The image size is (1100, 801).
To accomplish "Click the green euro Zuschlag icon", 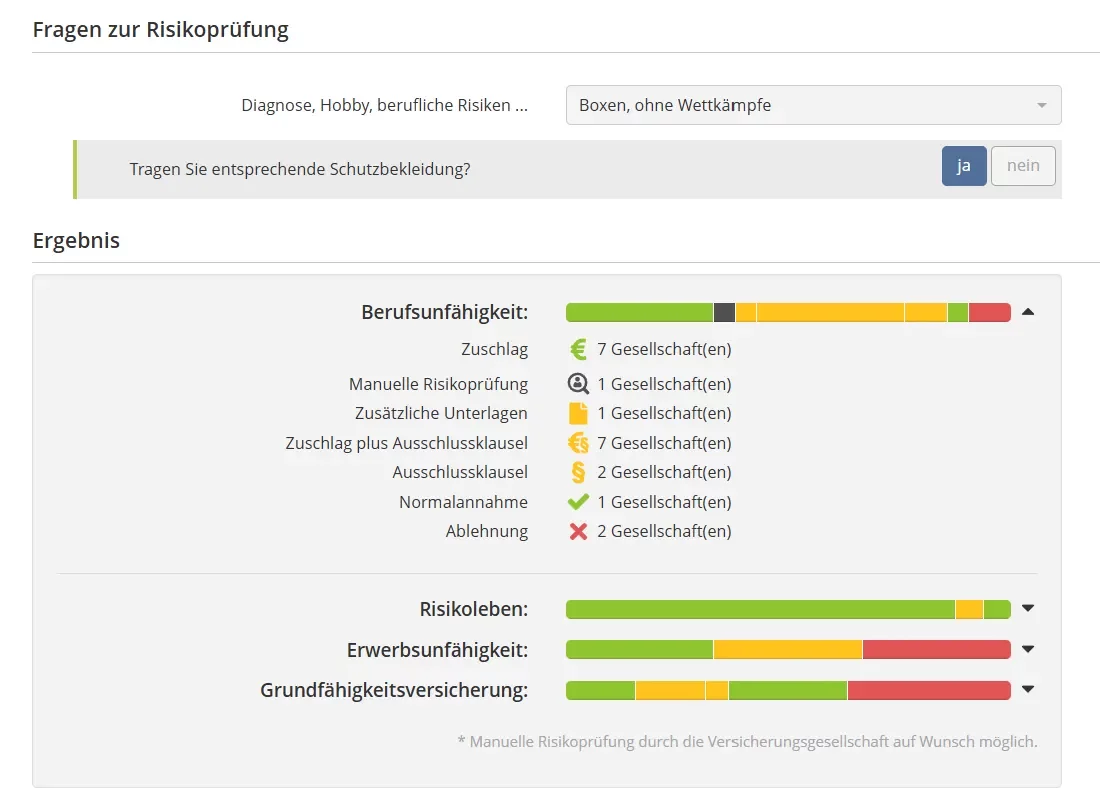I will pyautogui.click(x=578, y=350).
